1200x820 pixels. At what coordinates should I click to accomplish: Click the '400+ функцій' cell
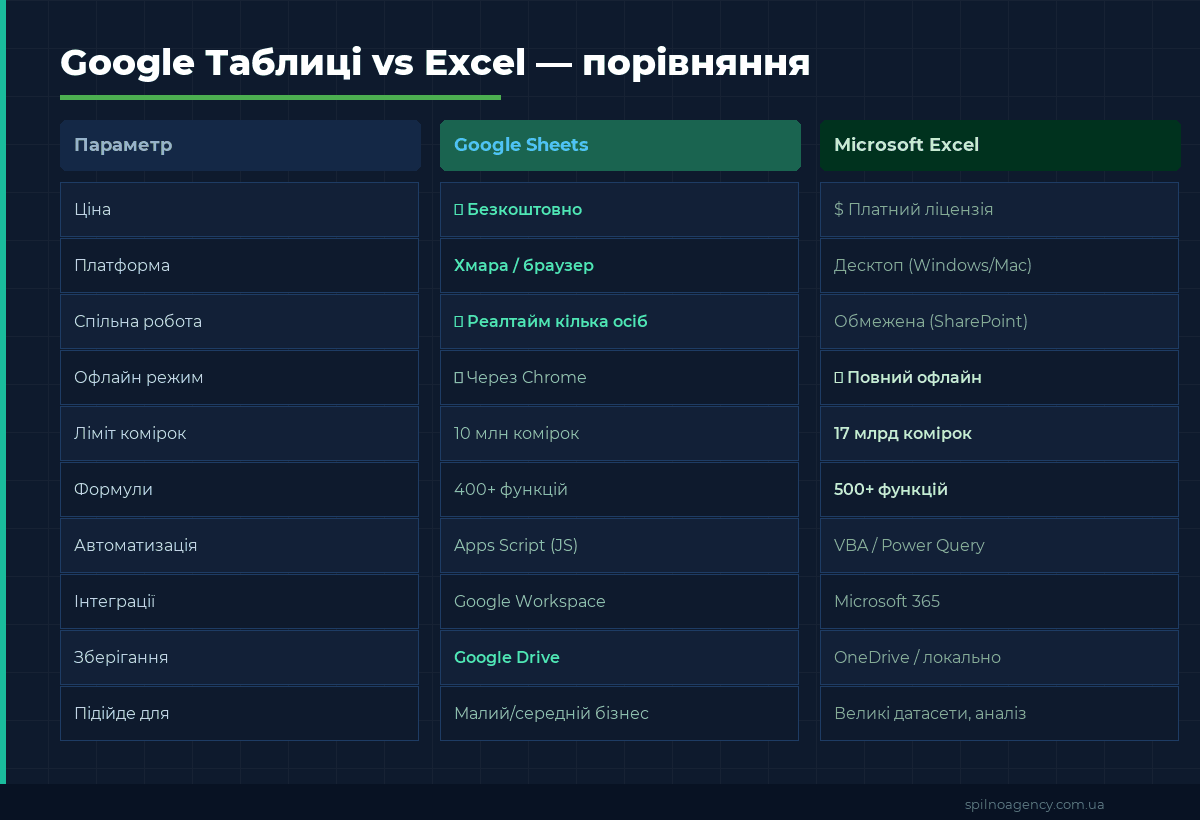click(619, 489)
